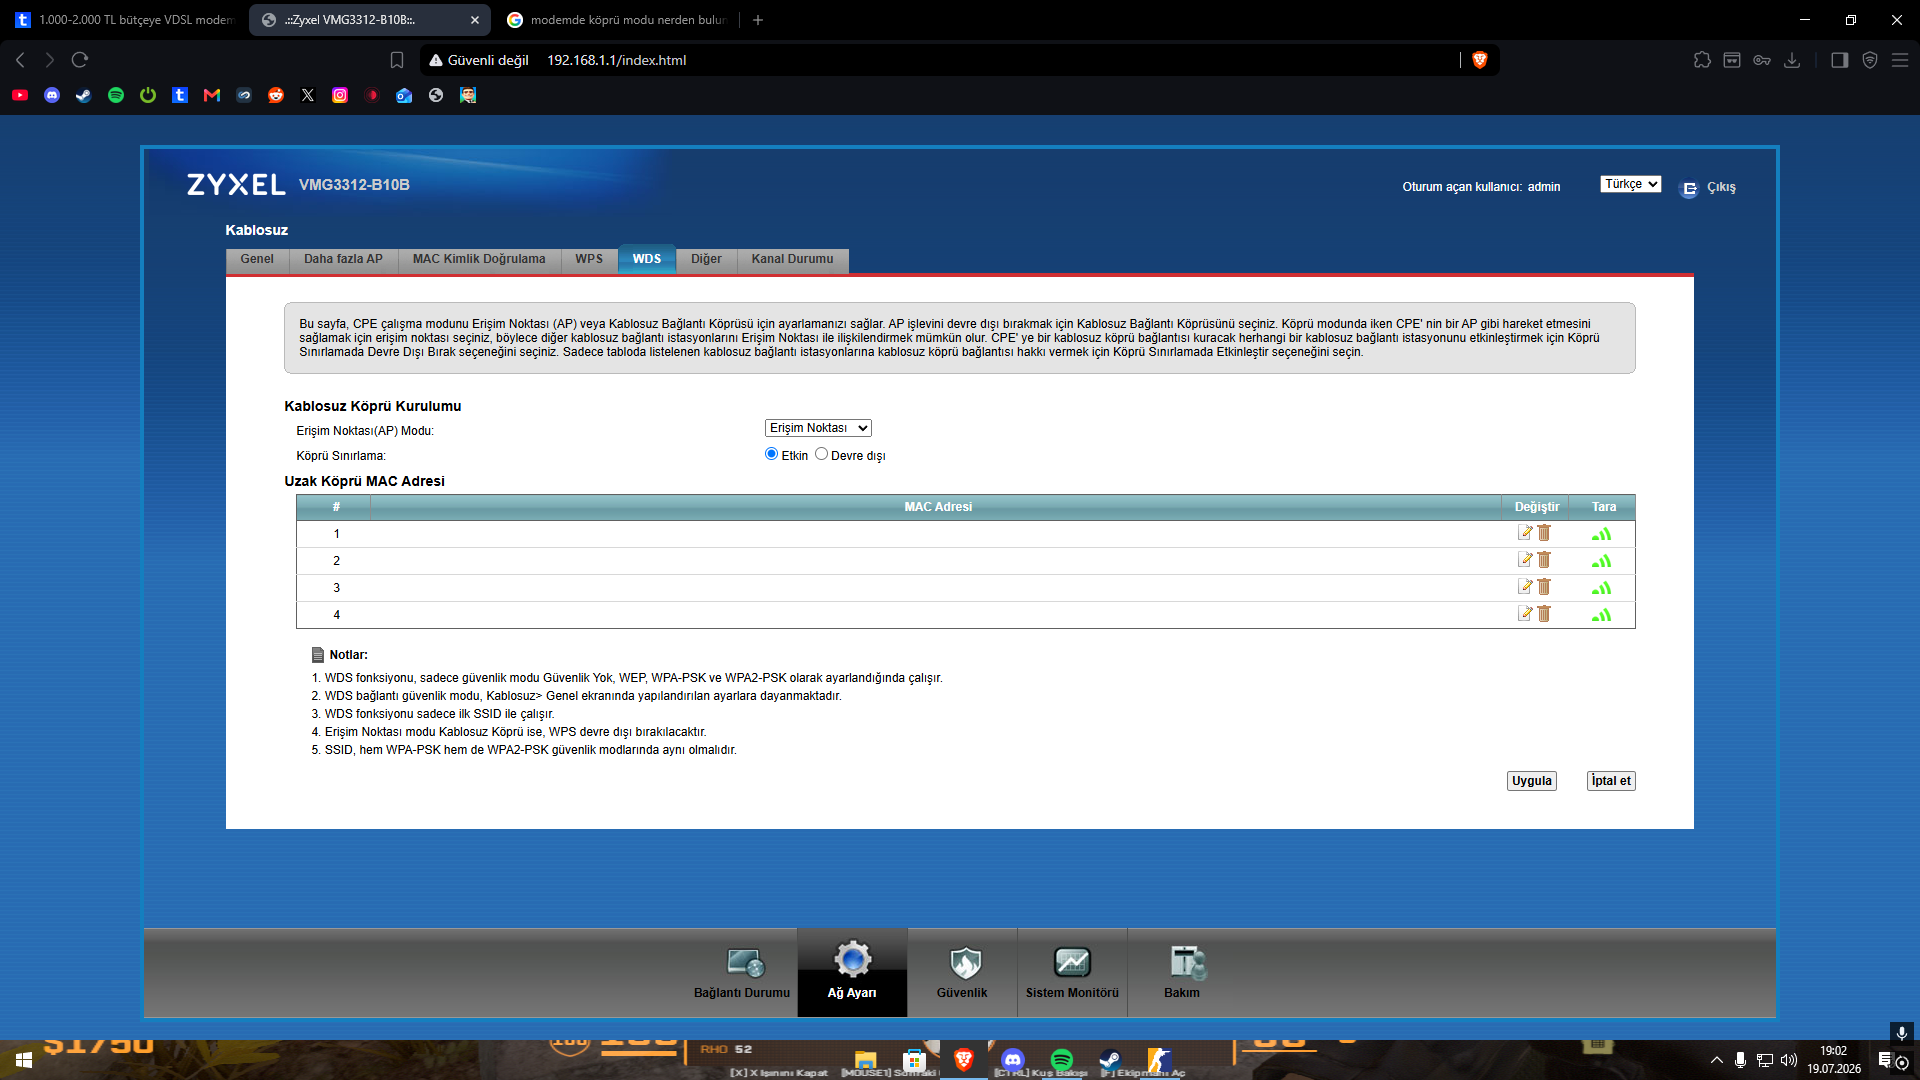The height and width of the screenshot is (1080, 1920).
Task: Open the Reddit bookmark in the bookmarks bar
Action: click(x=276, y=95)
